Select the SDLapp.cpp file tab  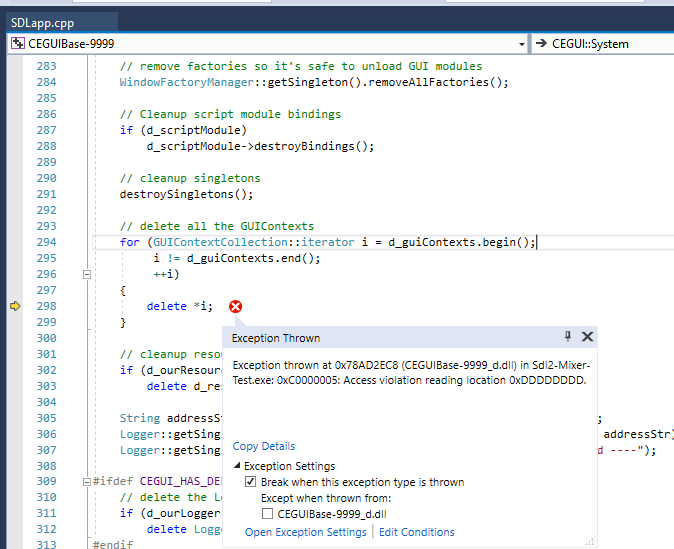tap(41, 20)
